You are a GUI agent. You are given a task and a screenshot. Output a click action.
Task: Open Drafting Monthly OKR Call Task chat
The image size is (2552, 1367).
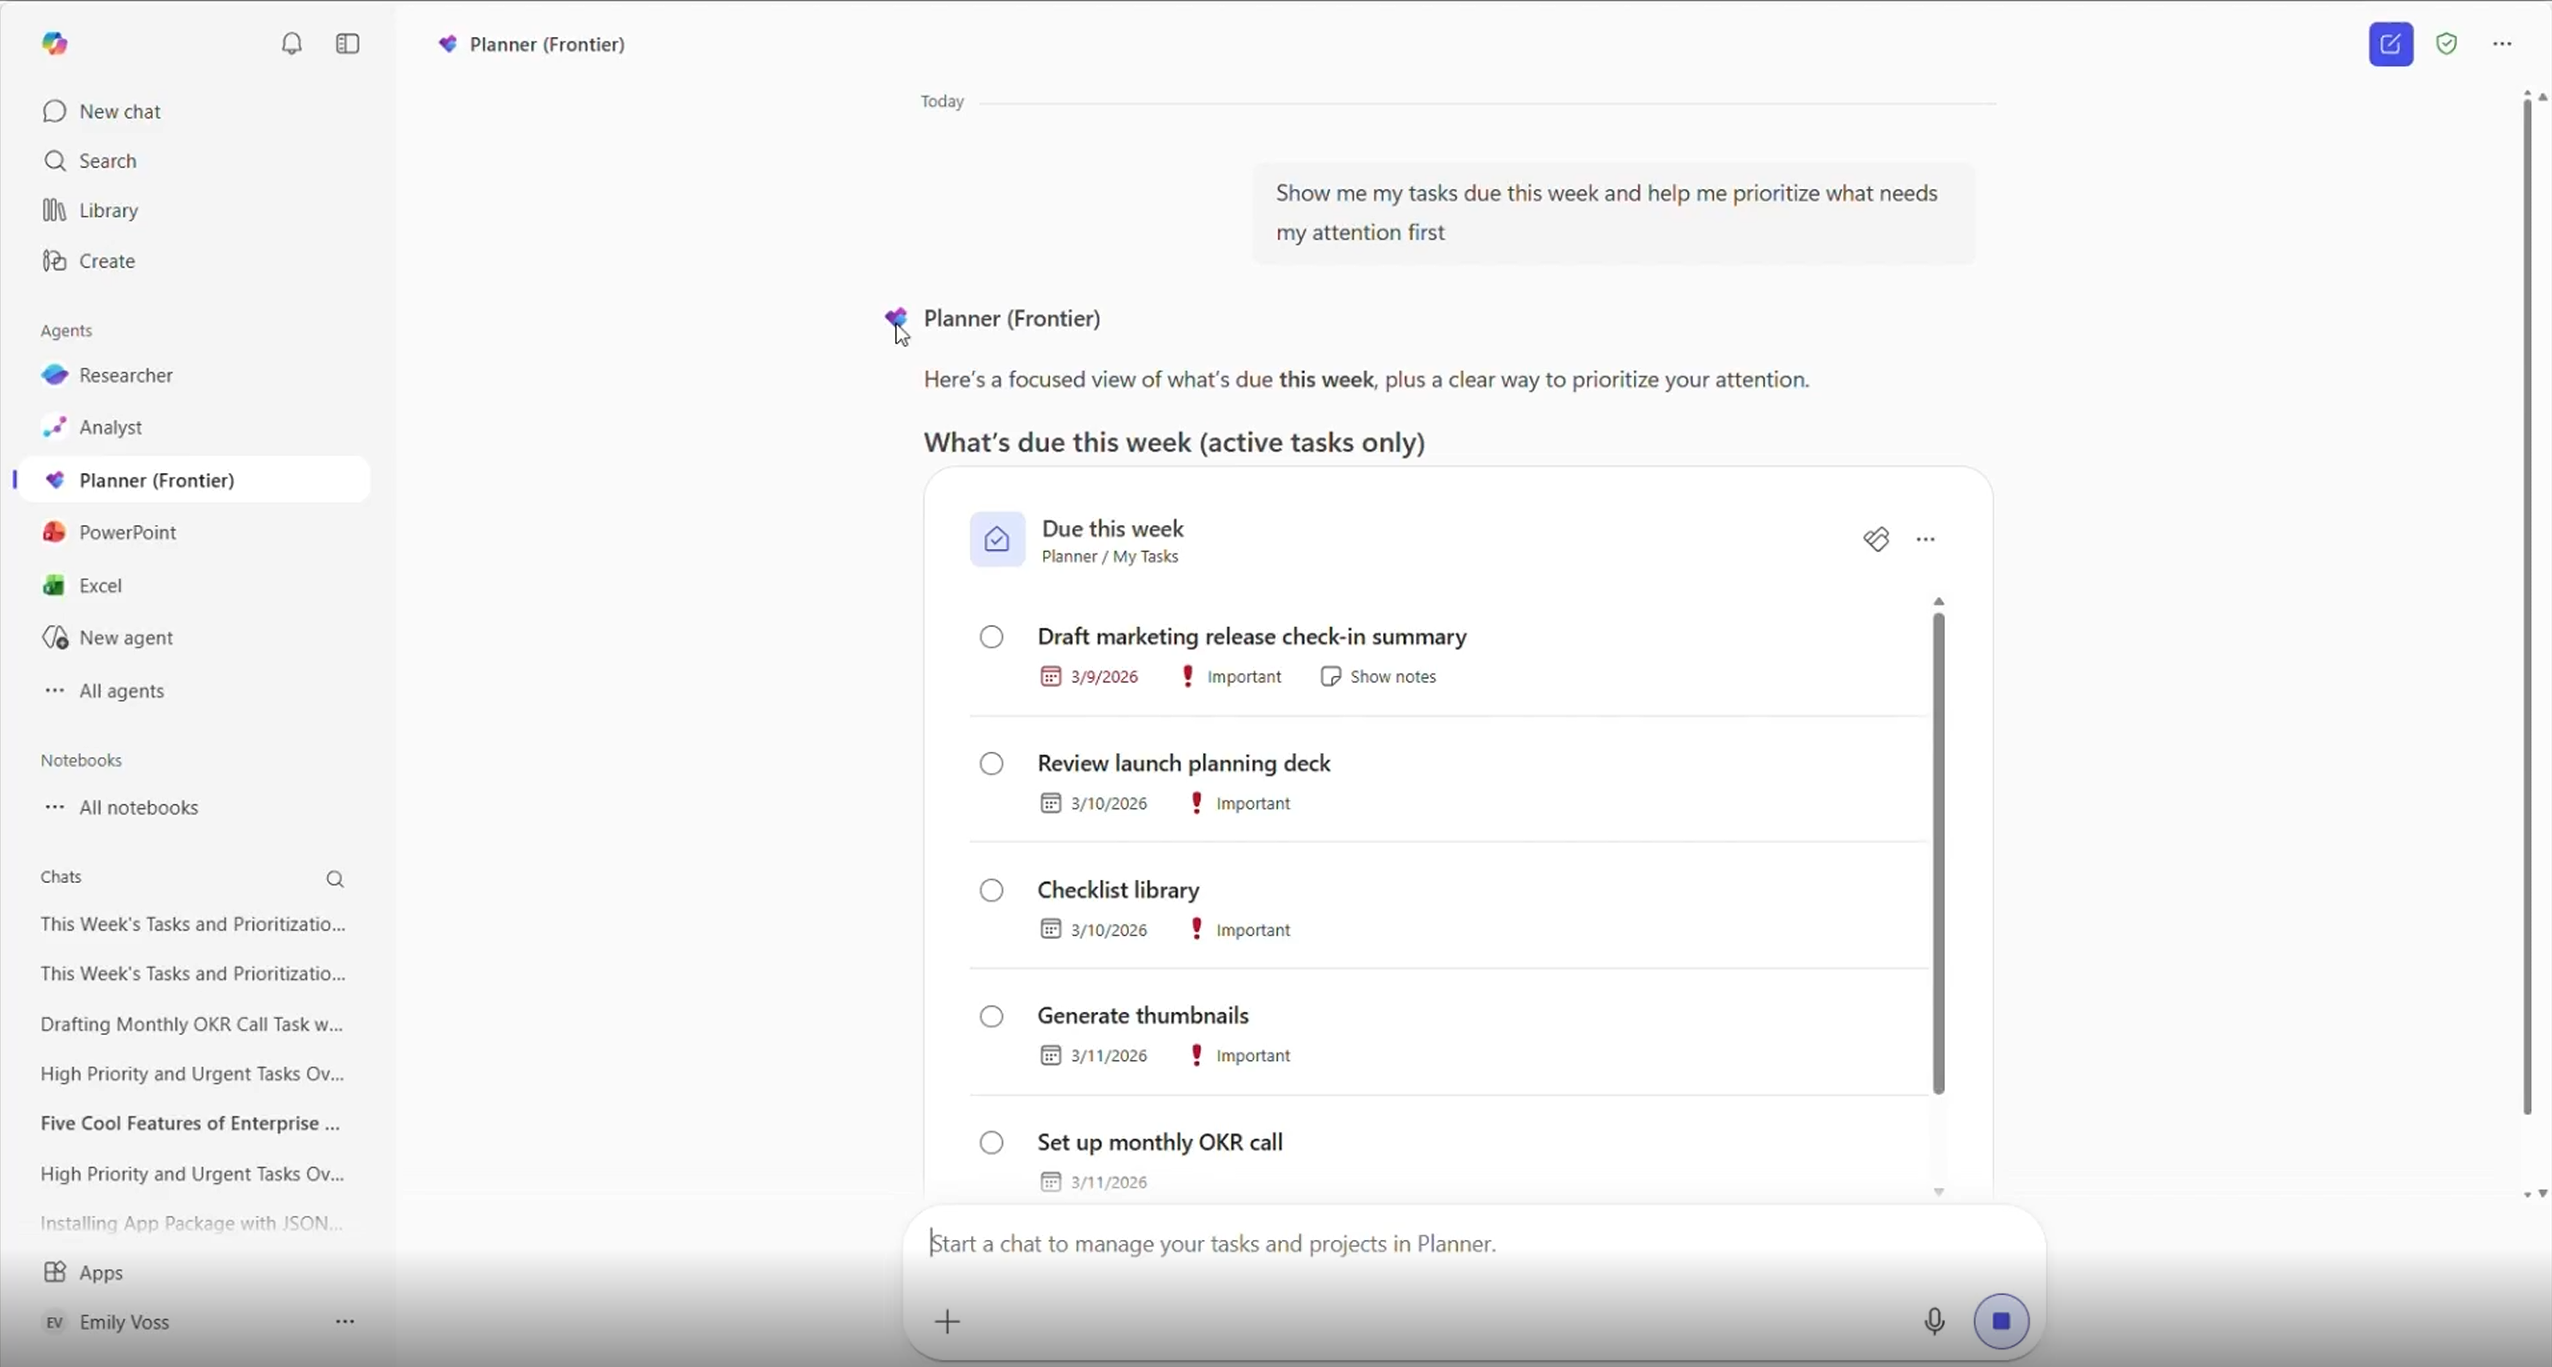click(x=192, y=1024)
